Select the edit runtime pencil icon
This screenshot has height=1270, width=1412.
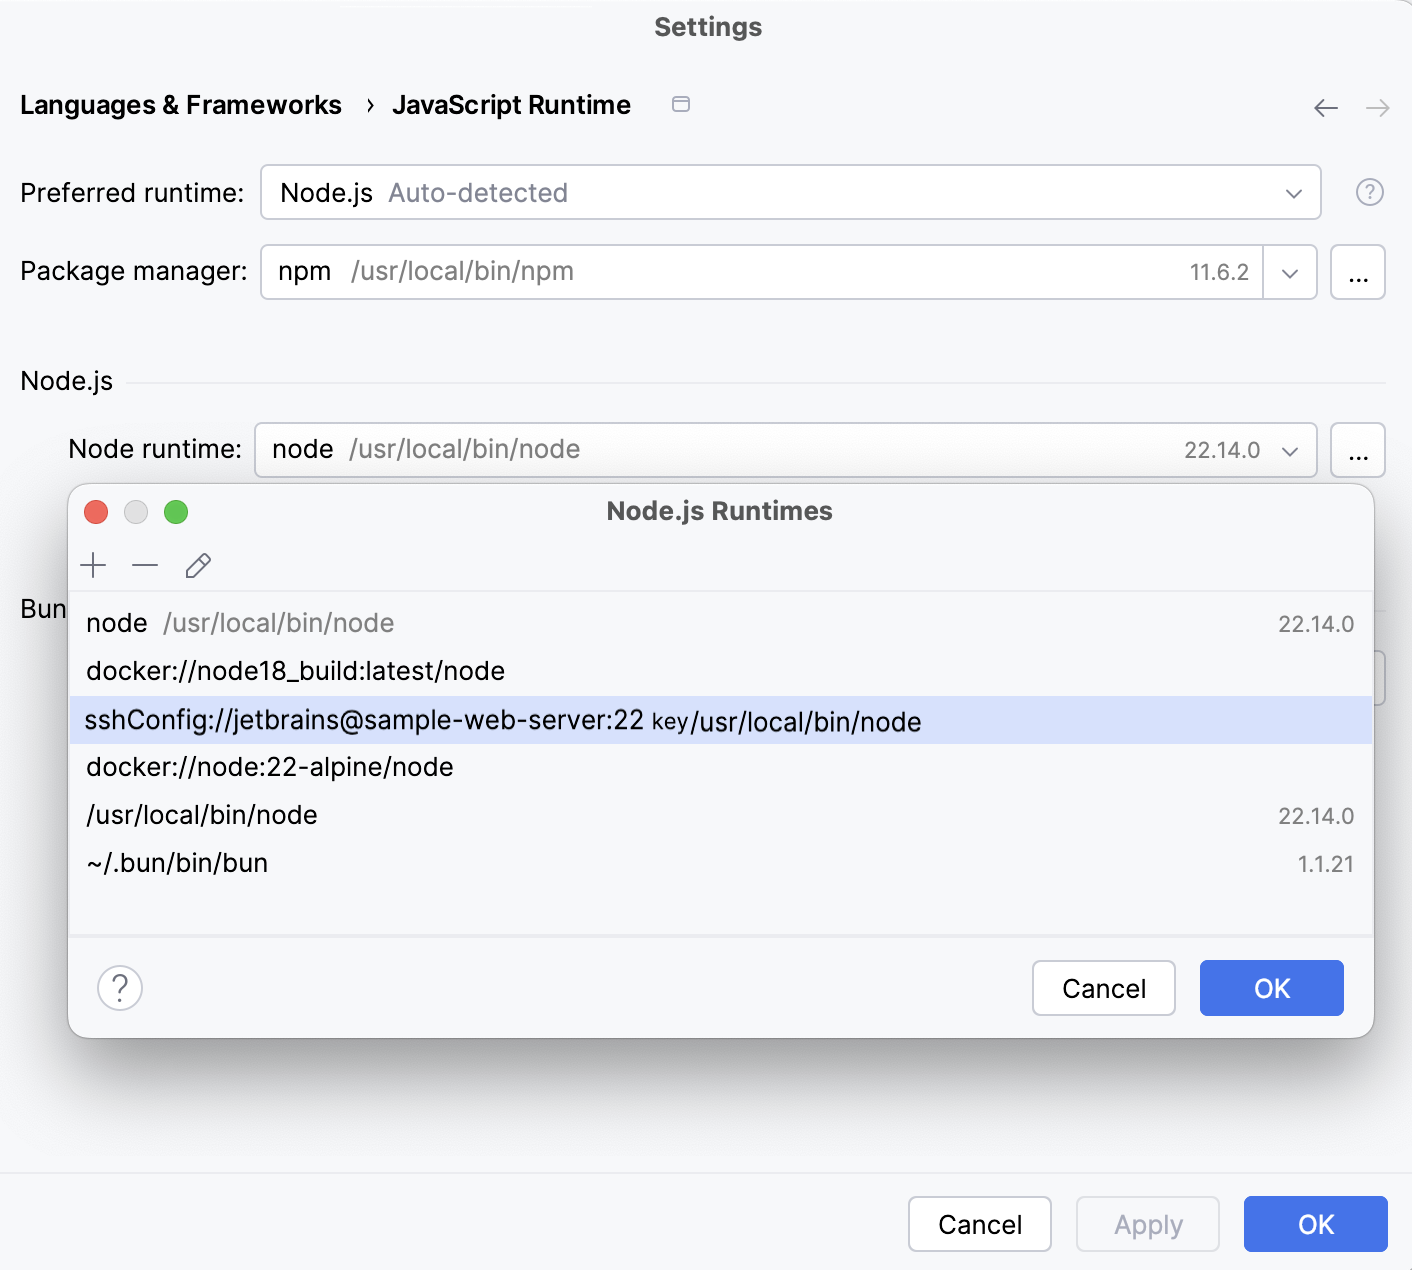197,565
